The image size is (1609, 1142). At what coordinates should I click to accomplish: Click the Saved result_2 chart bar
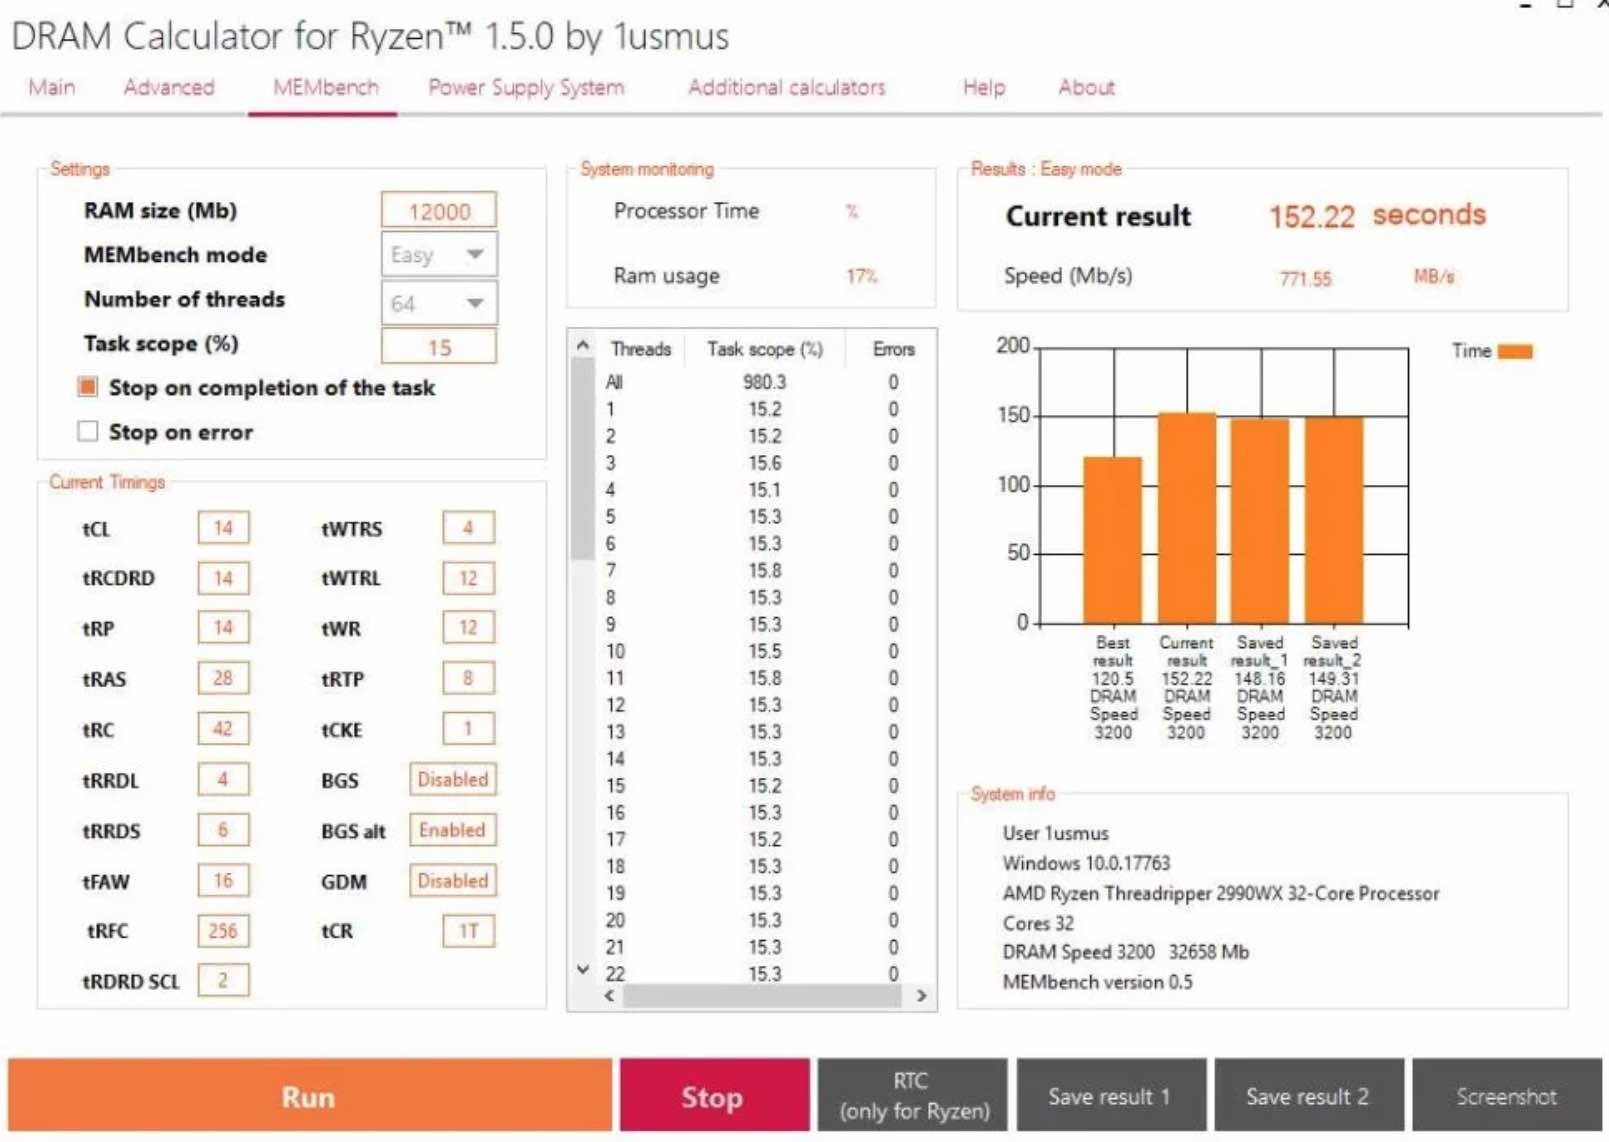[x=1334, y=520]
